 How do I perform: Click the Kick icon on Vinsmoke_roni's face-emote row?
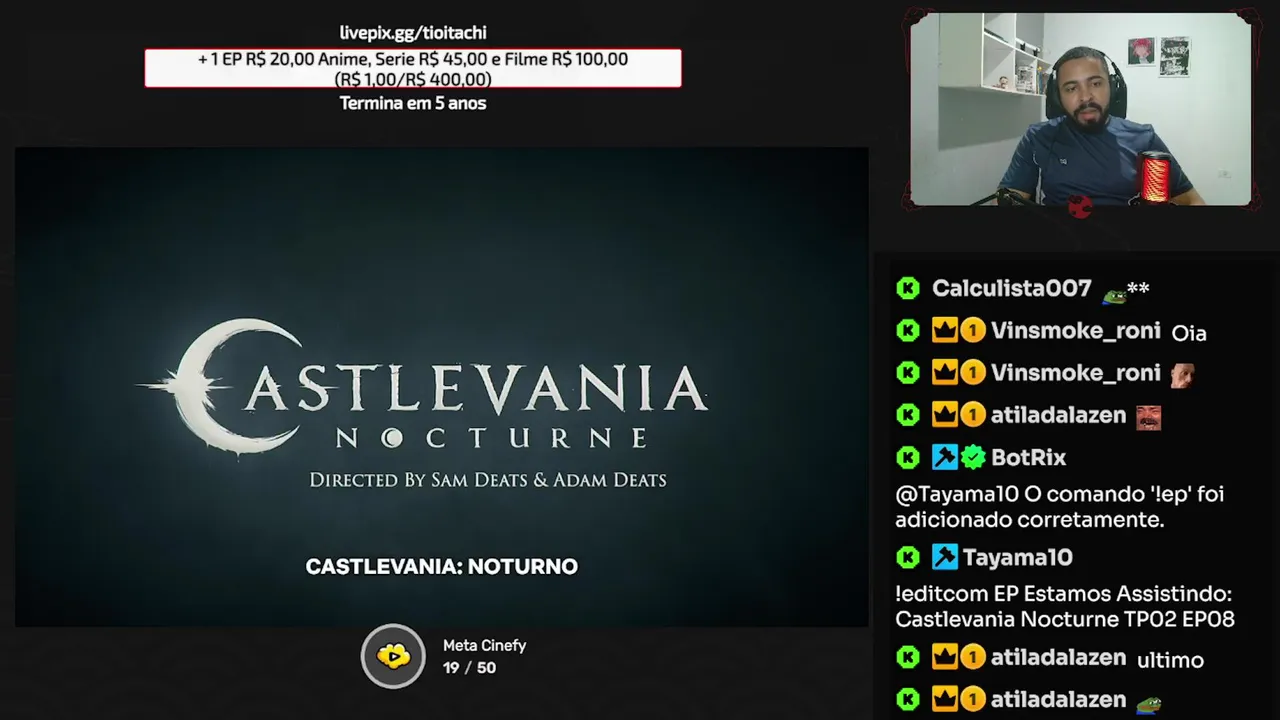(x=908, y=373)
